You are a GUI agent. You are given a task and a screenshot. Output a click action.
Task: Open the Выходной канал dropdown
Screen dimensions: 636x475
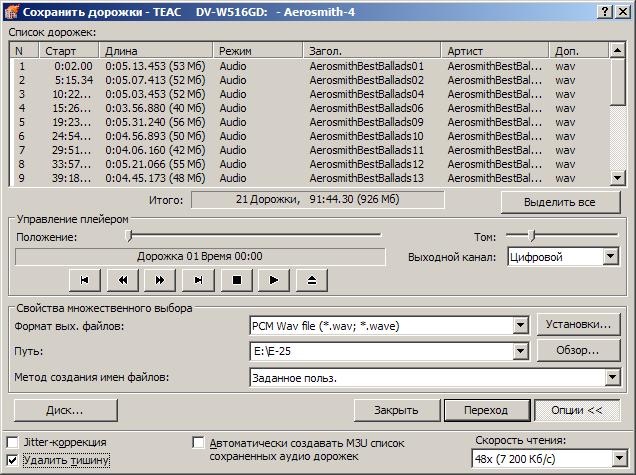point(610,256)
